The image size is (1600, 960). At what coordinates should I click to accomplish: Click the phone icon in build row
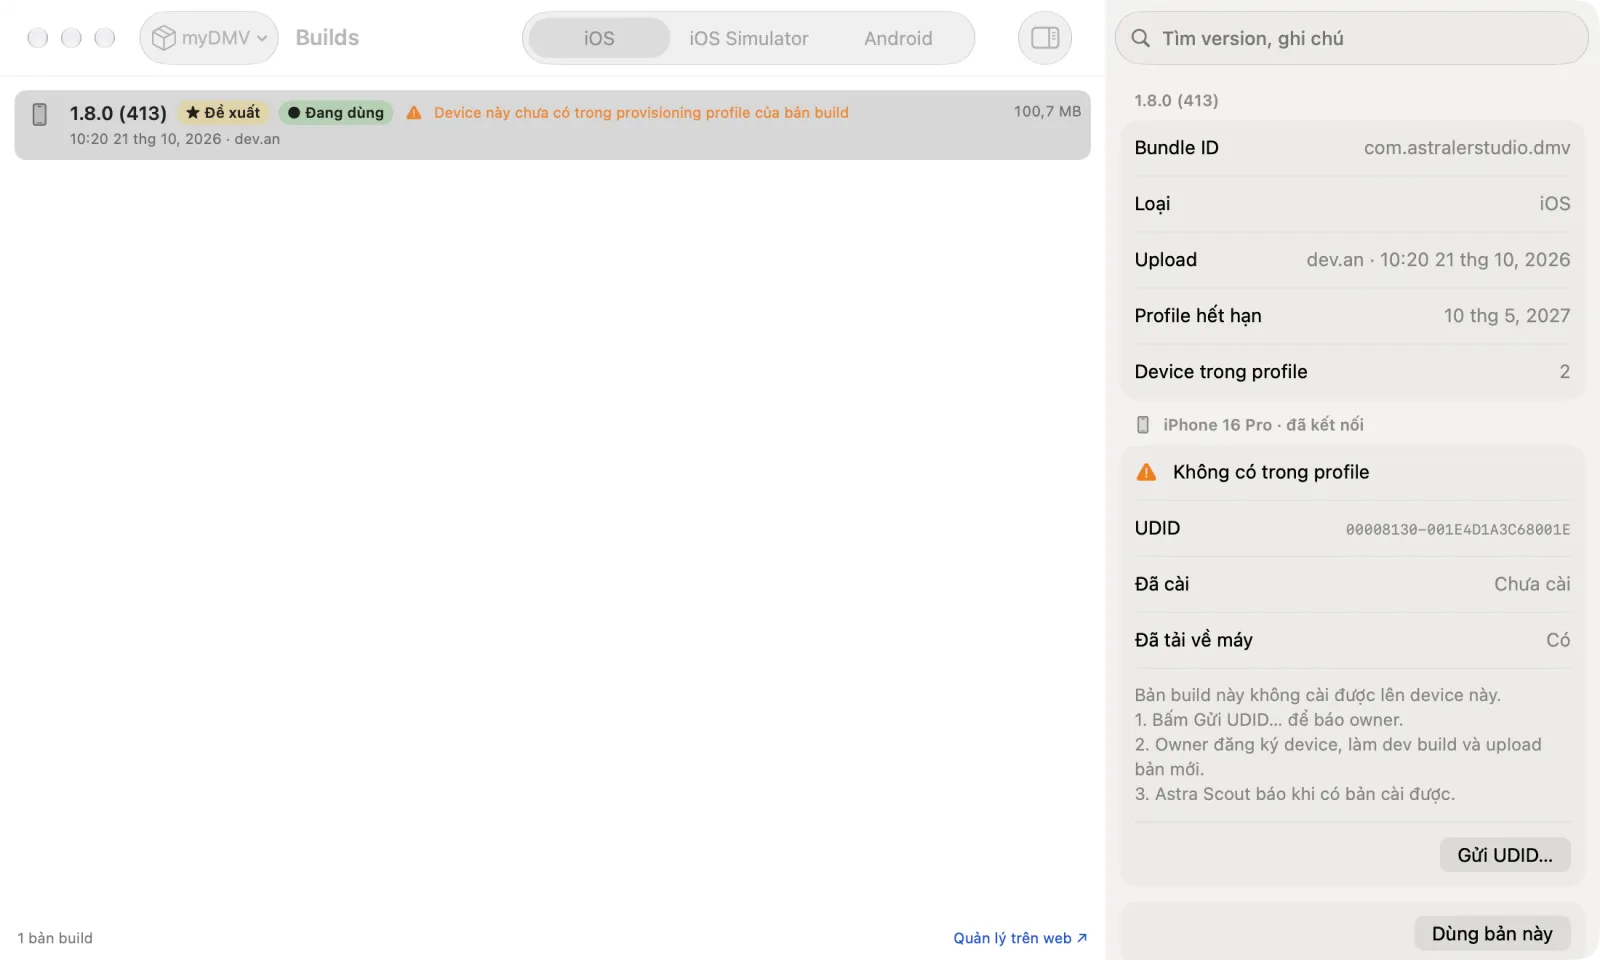[x=40, y=114]
